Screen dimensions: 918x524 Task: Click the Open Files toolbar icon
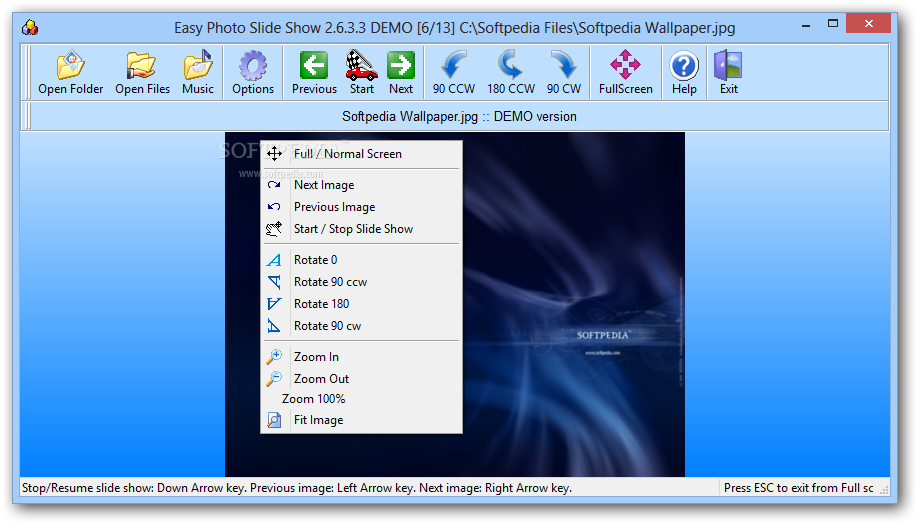click(x=142, y=65)
